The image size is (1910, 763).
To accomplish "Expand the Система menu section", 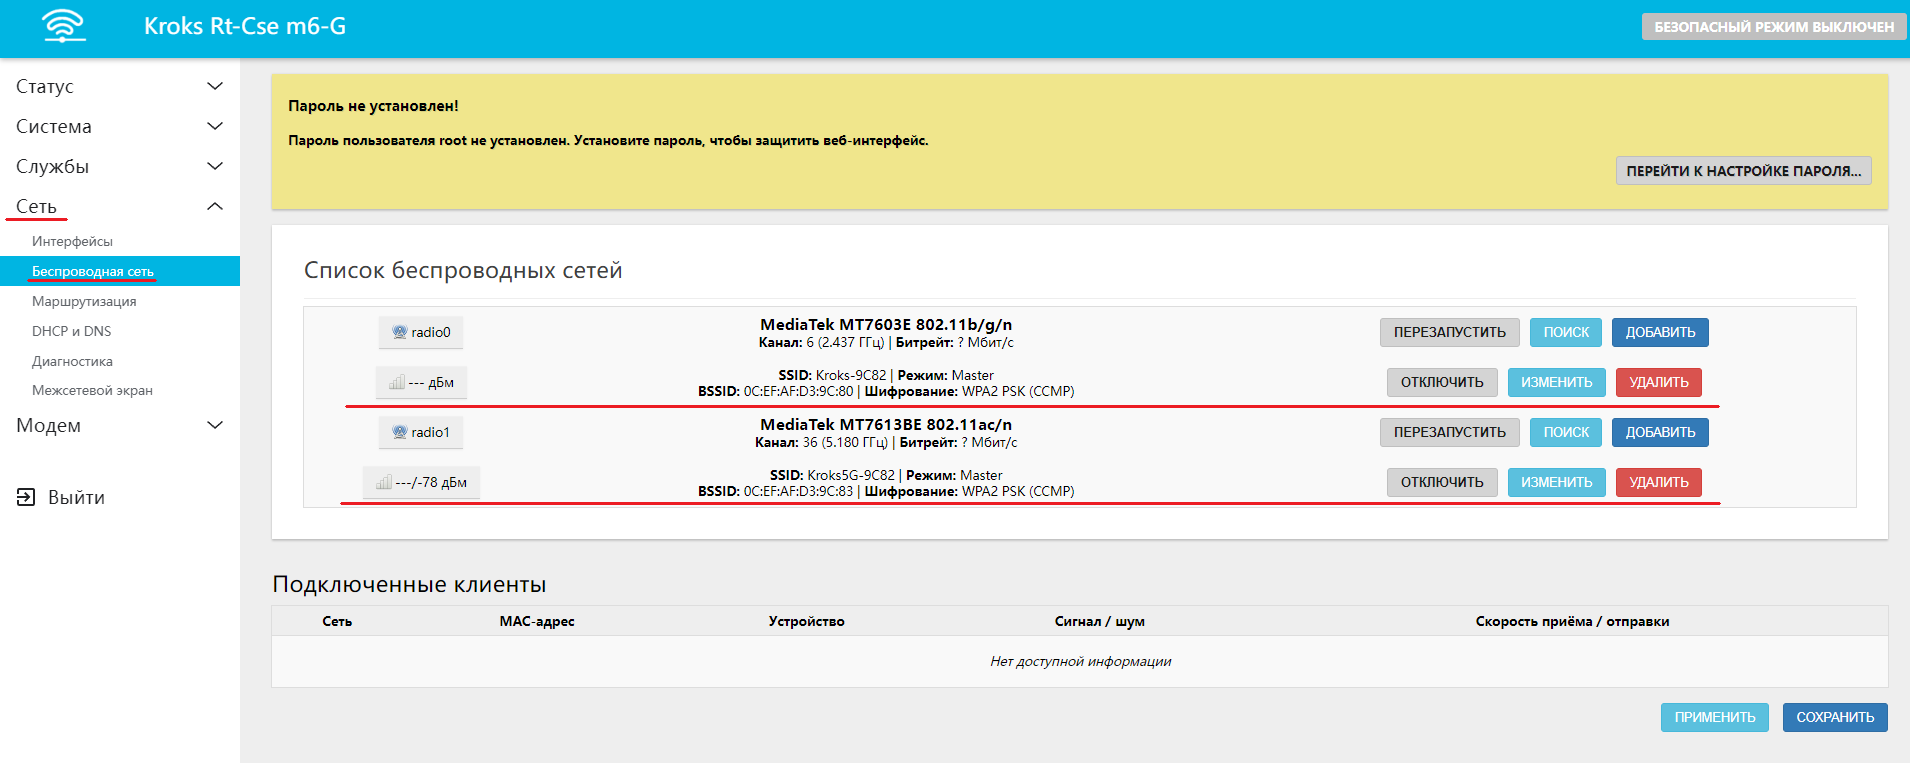I will pyautogui.click(x=119, y=126).
